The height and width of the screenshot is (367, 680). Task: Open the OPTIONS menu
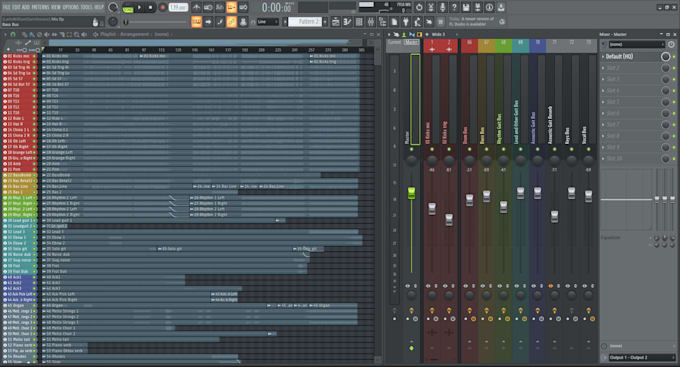71,7
